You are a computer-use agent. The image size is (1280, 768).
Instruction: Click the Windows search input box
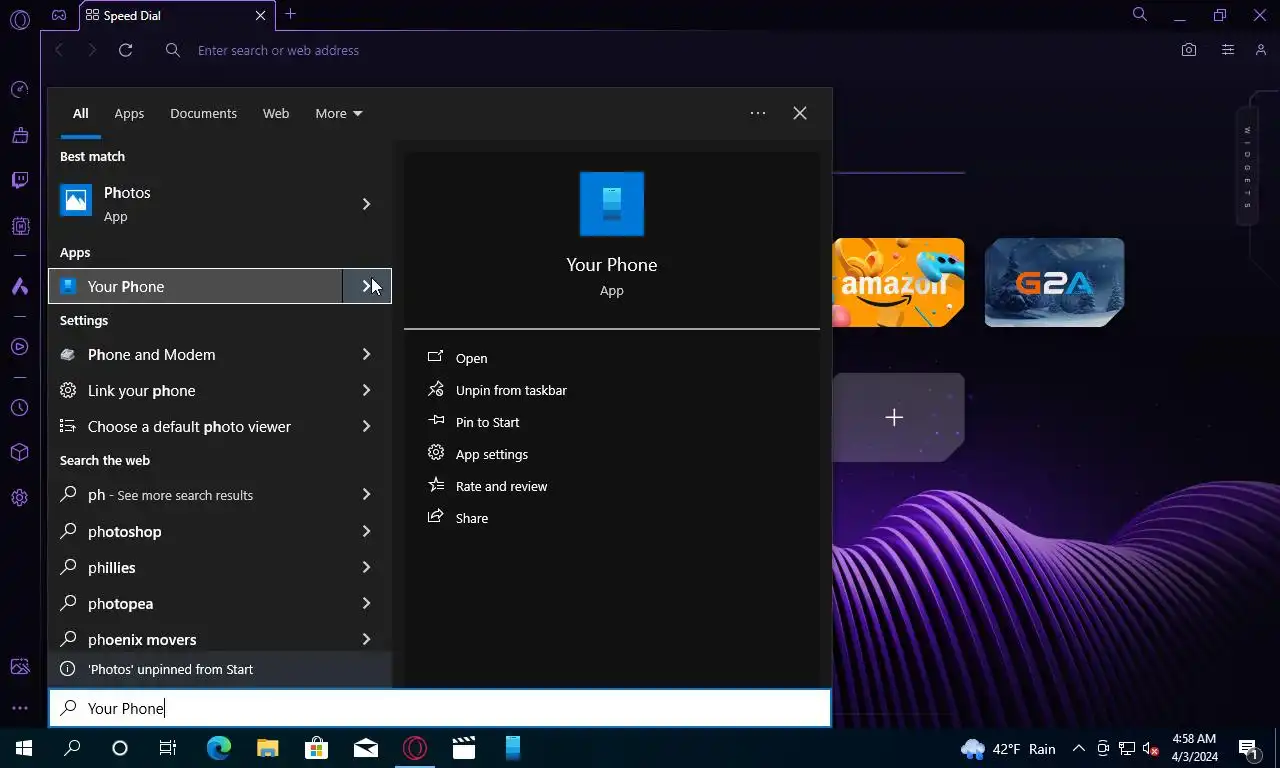tap(440, 708)
